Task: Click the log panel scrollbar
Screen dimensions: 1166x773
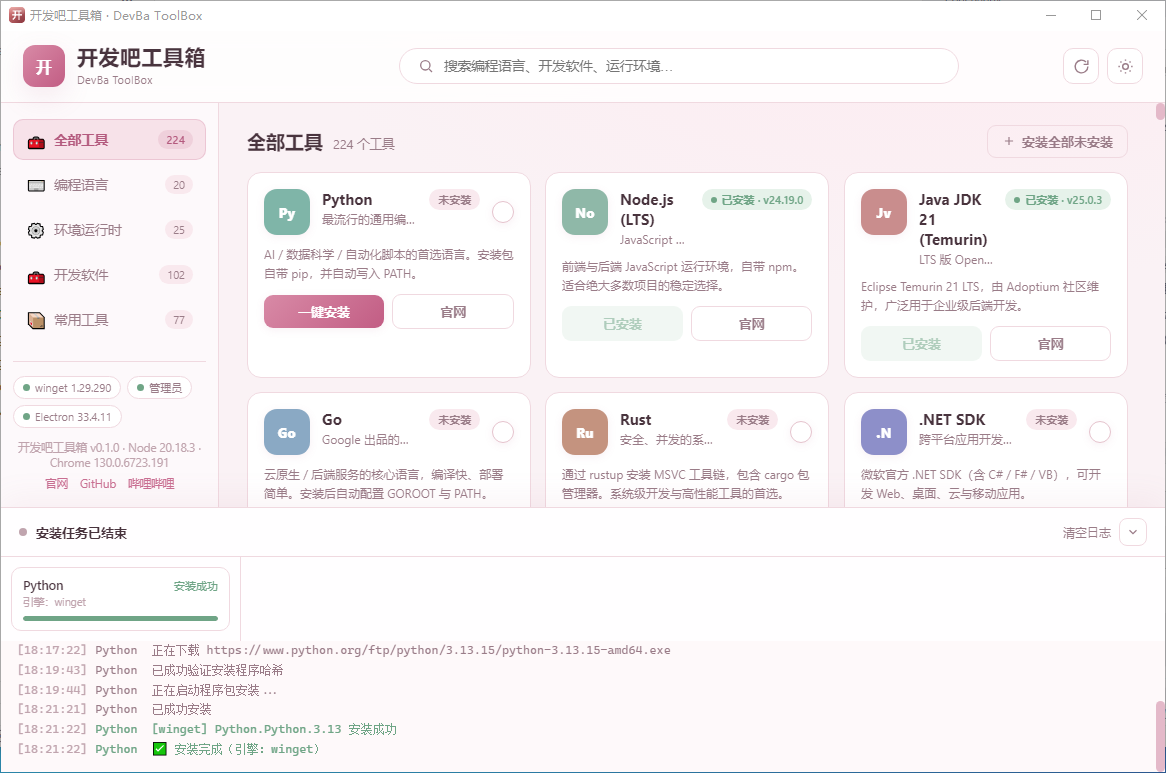Action: tap(1160, 737)
